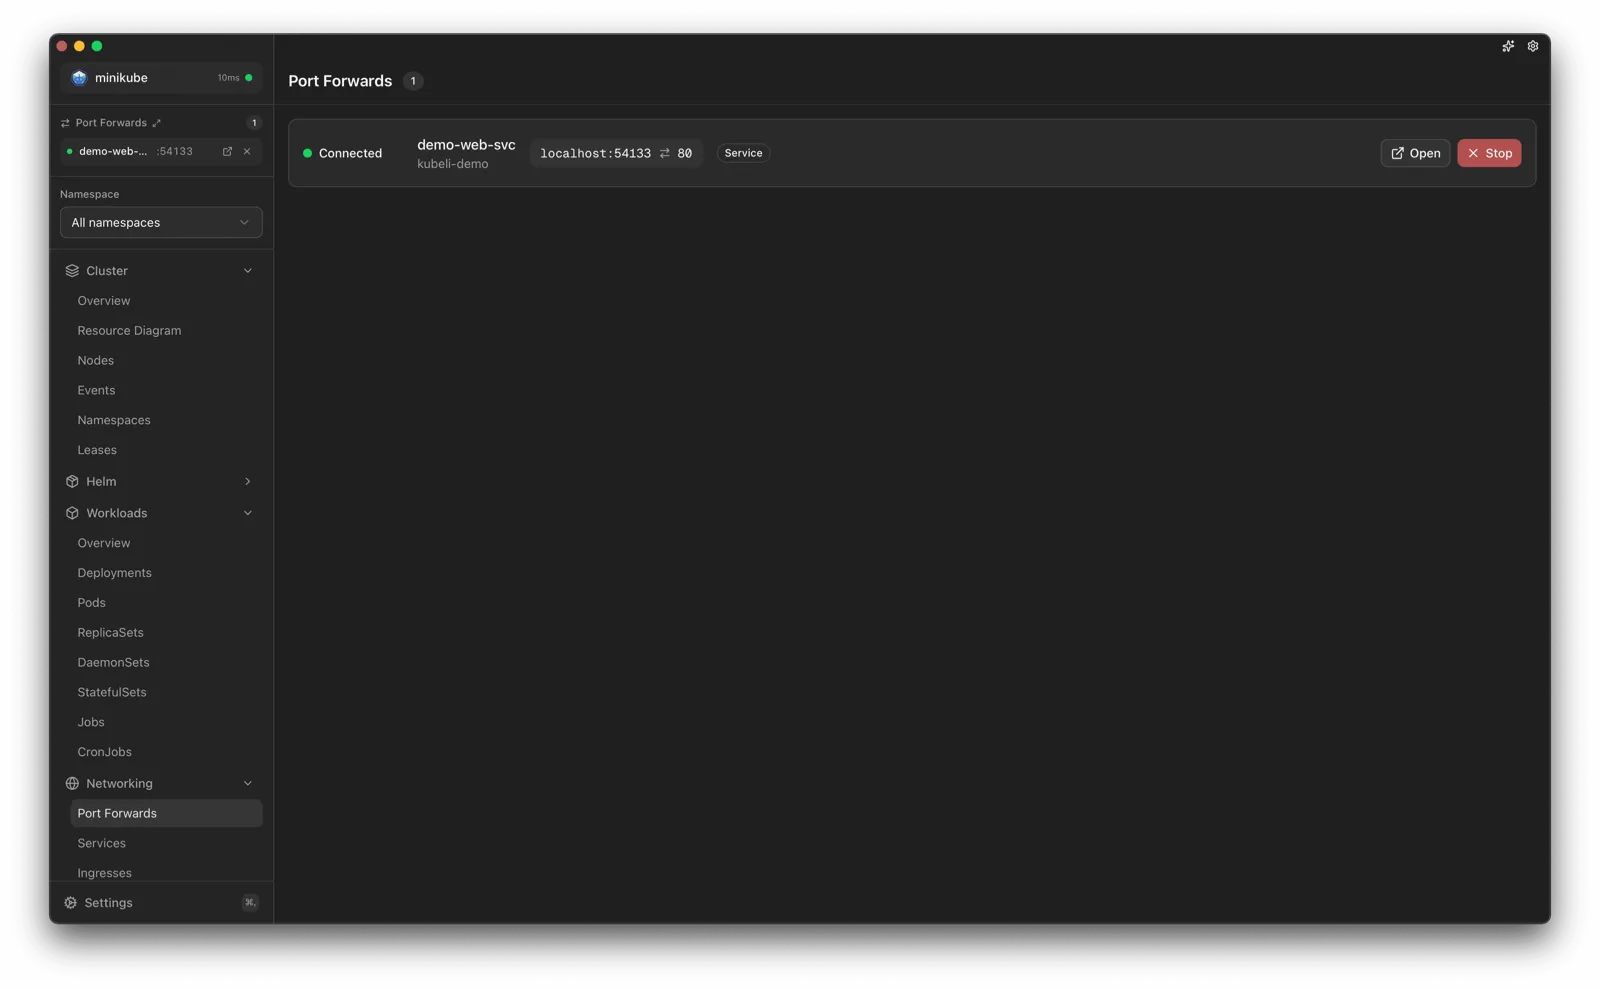Image resolution: width=1600 pixels, height=989 pixels.
Task: Expand the Helm section chevron
Action: (247, 481)
